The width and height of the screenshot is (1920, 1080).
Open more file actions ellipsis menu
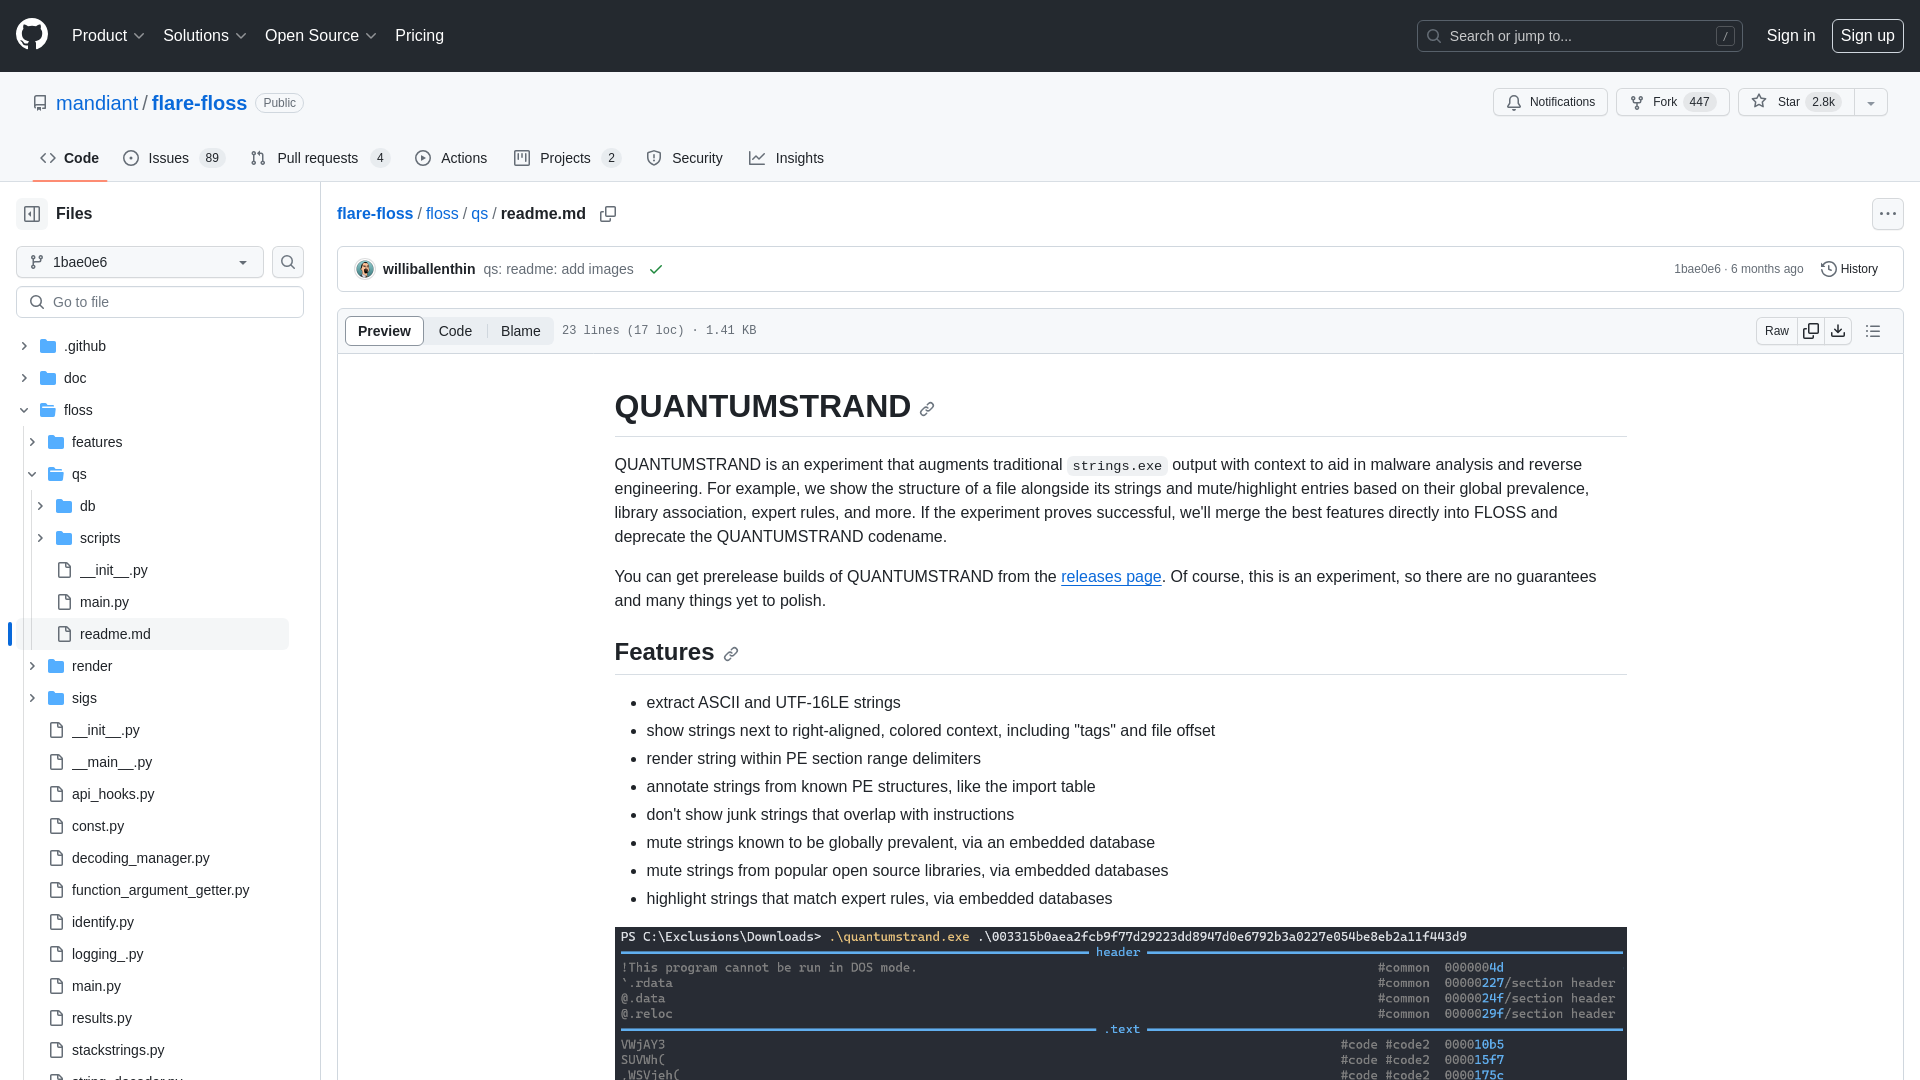click(1888, 214)
